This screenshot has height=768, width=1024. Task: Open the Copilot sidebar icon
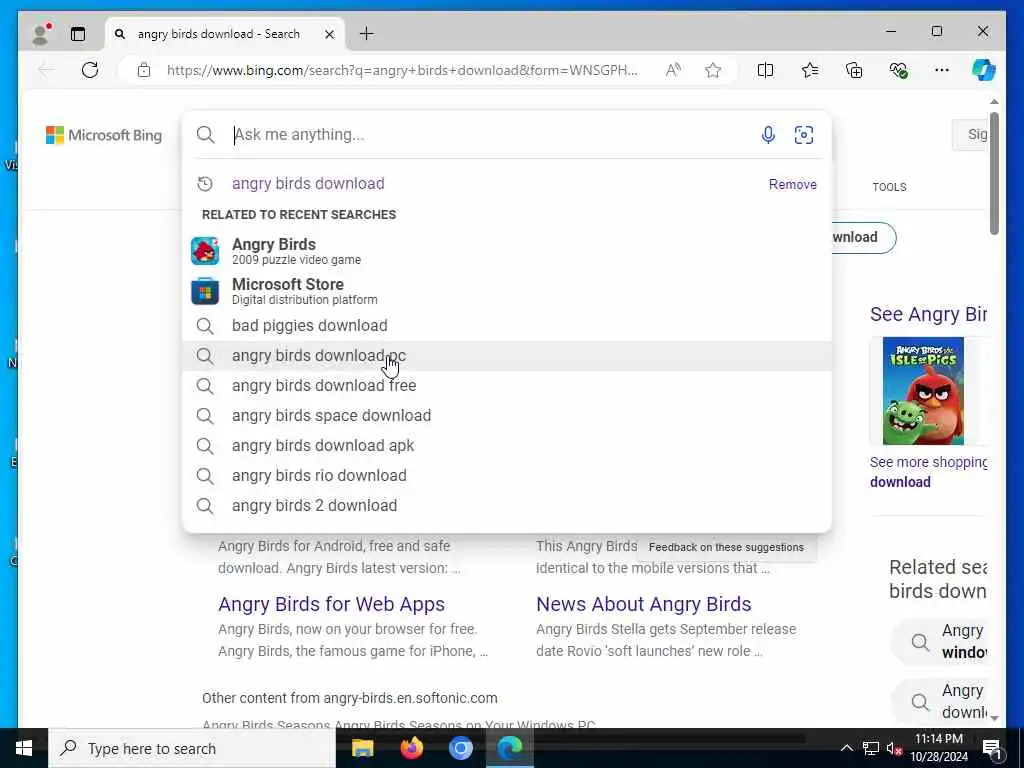984,70
